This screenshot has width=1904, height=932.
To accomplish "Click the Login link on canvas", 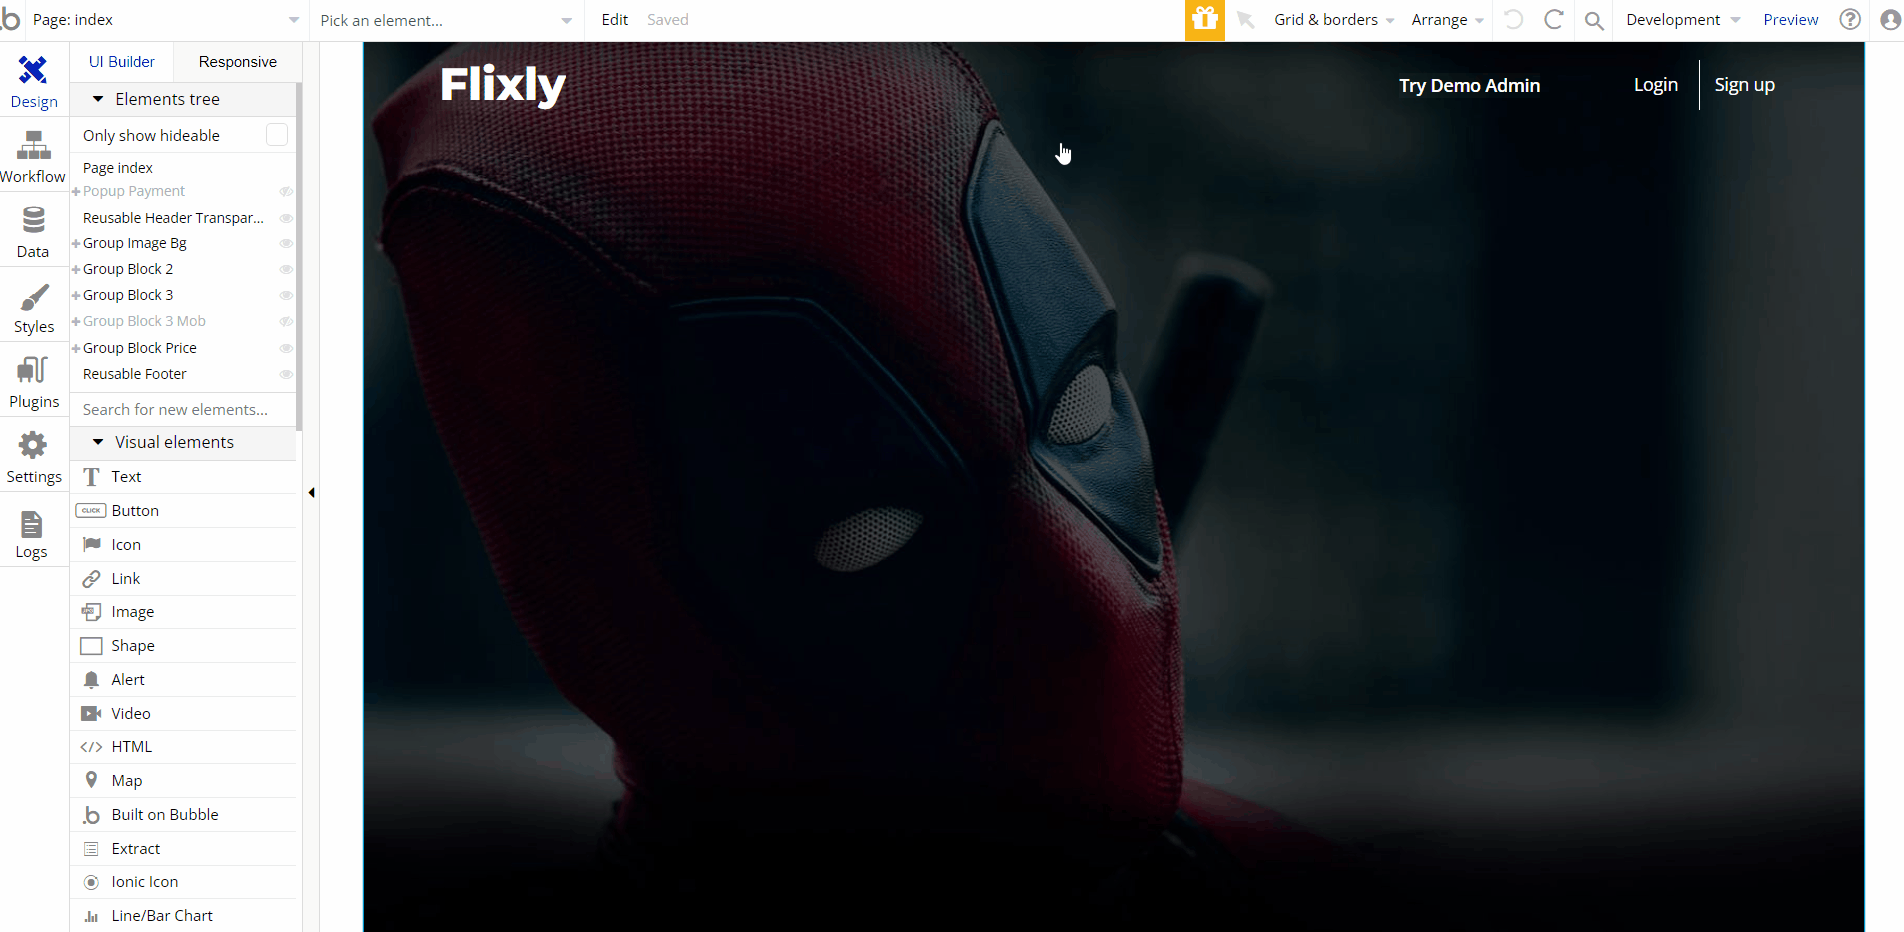I will pyautogui.click(x=1655, y=85).
